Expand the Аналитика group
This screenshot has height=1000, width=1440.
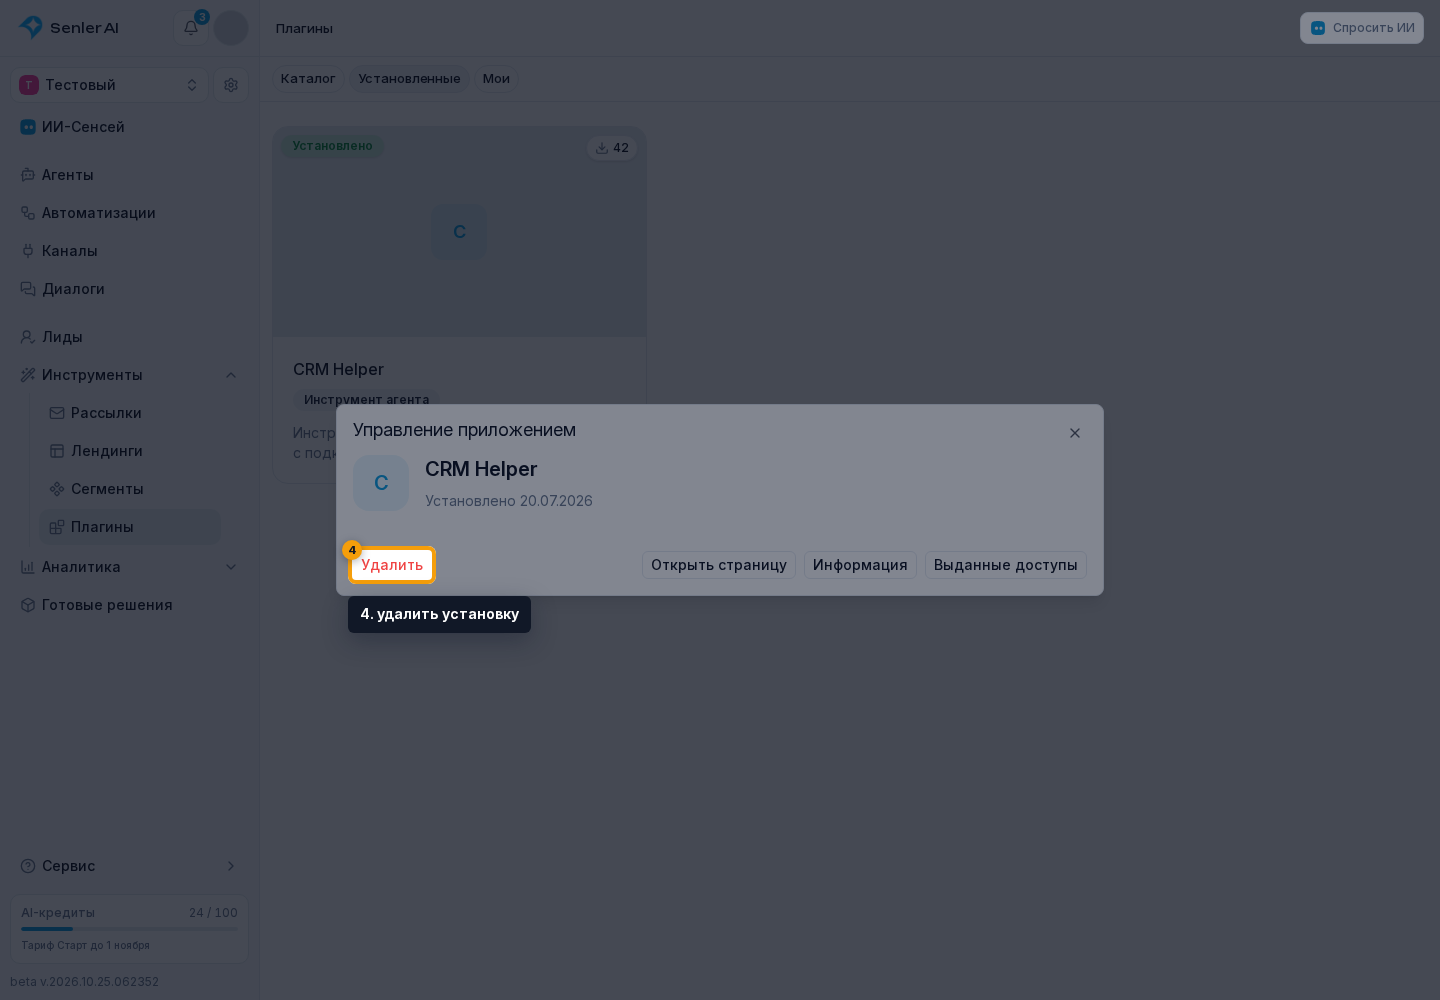point(231,567)
